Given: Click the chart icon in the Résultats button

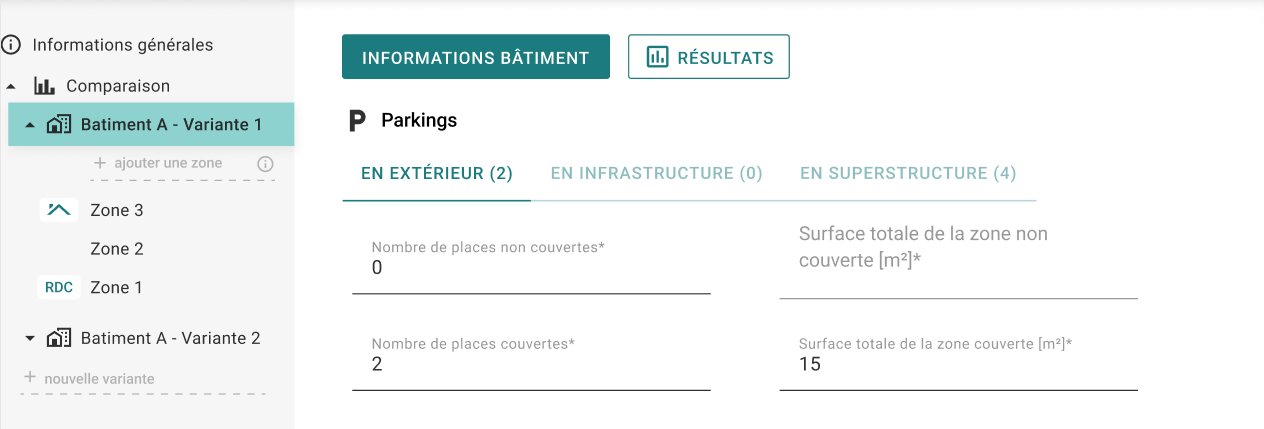Looking at the screenshot, I should pos(657,57).
